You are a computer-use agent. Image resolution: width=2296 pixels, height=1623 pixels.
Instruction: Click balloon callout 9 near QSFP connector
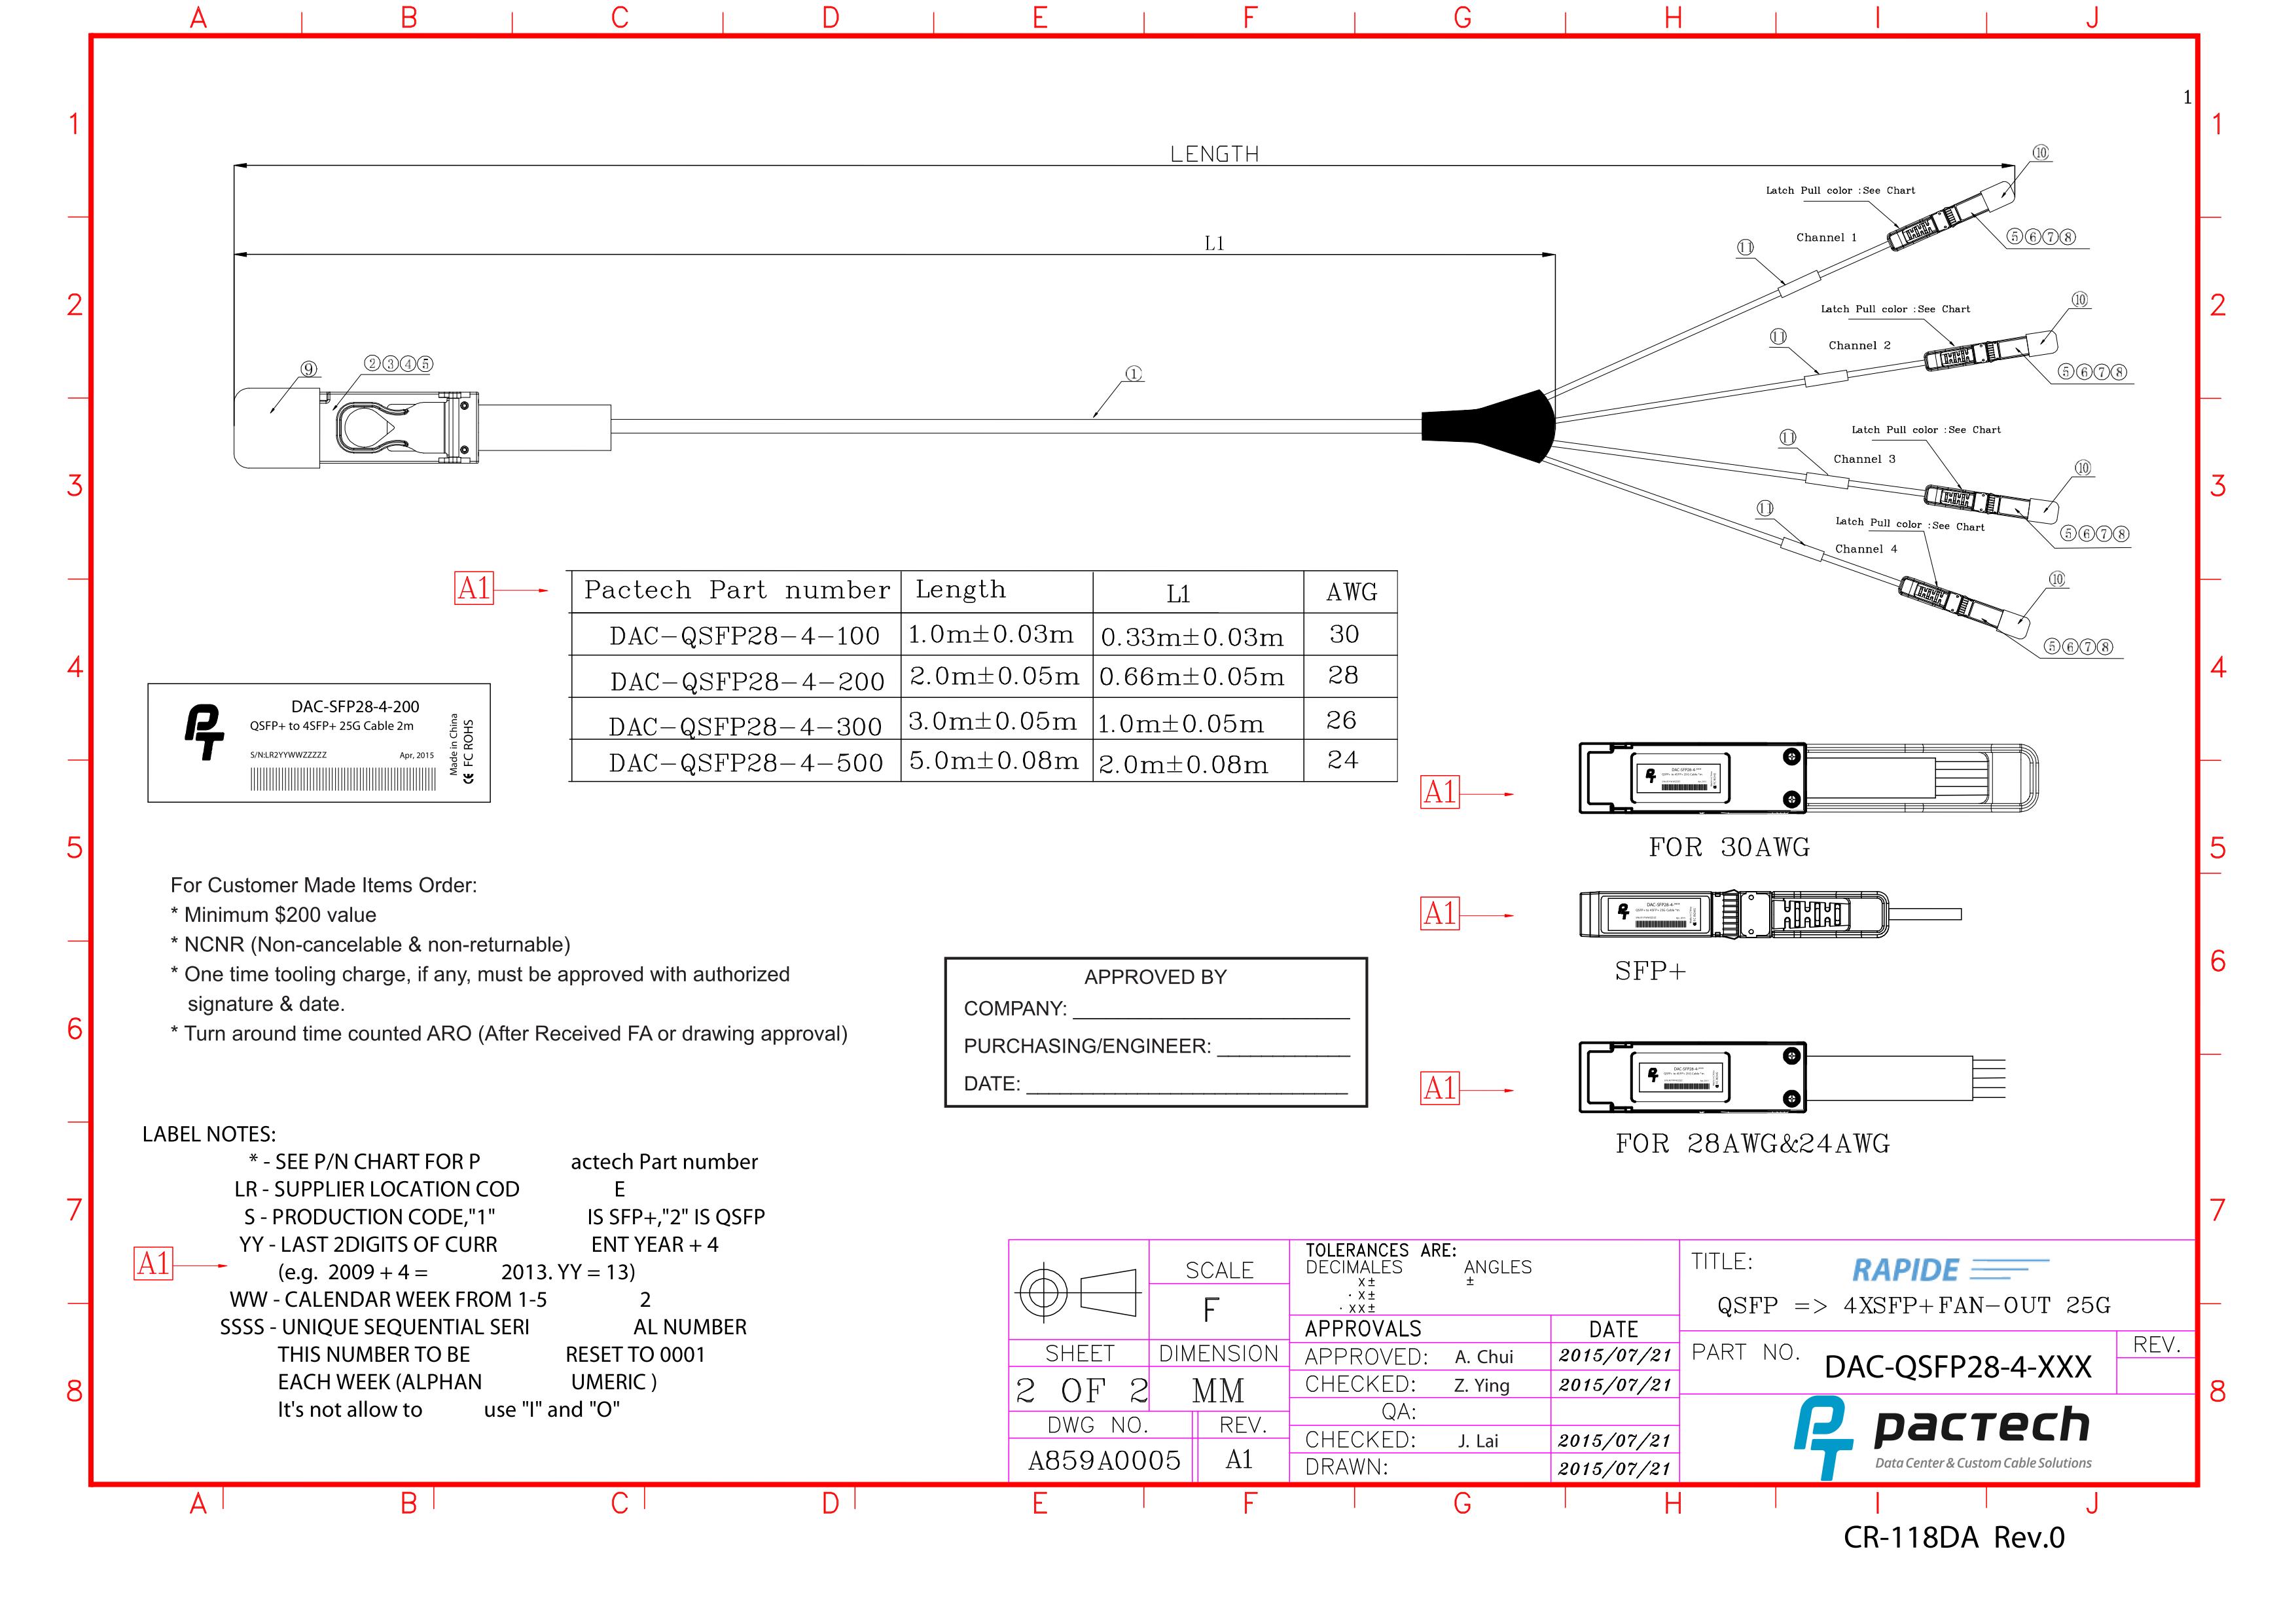[x=309, y=369]
